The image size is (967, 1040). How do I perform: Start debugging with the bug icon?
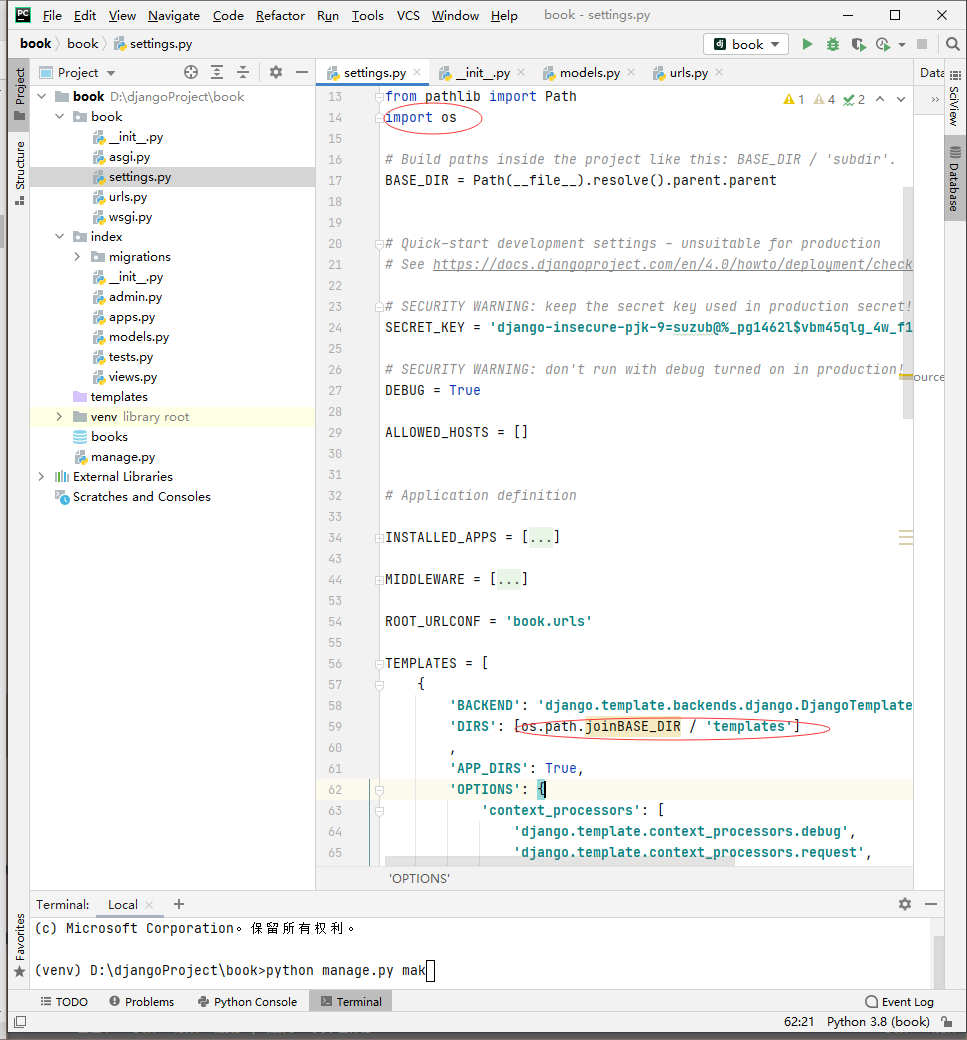coord(833,44)
